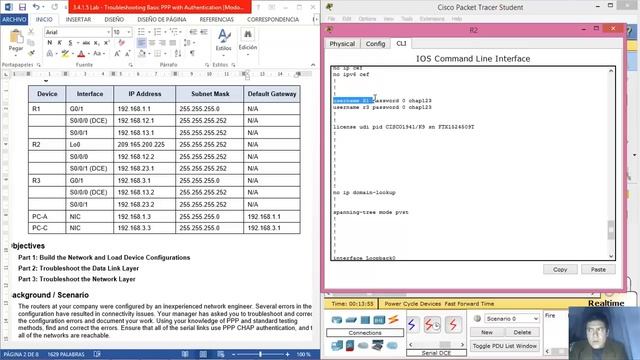The image size is (640, 360).
Task: Align the paragraph text right
Action: (x=162, y=43)
